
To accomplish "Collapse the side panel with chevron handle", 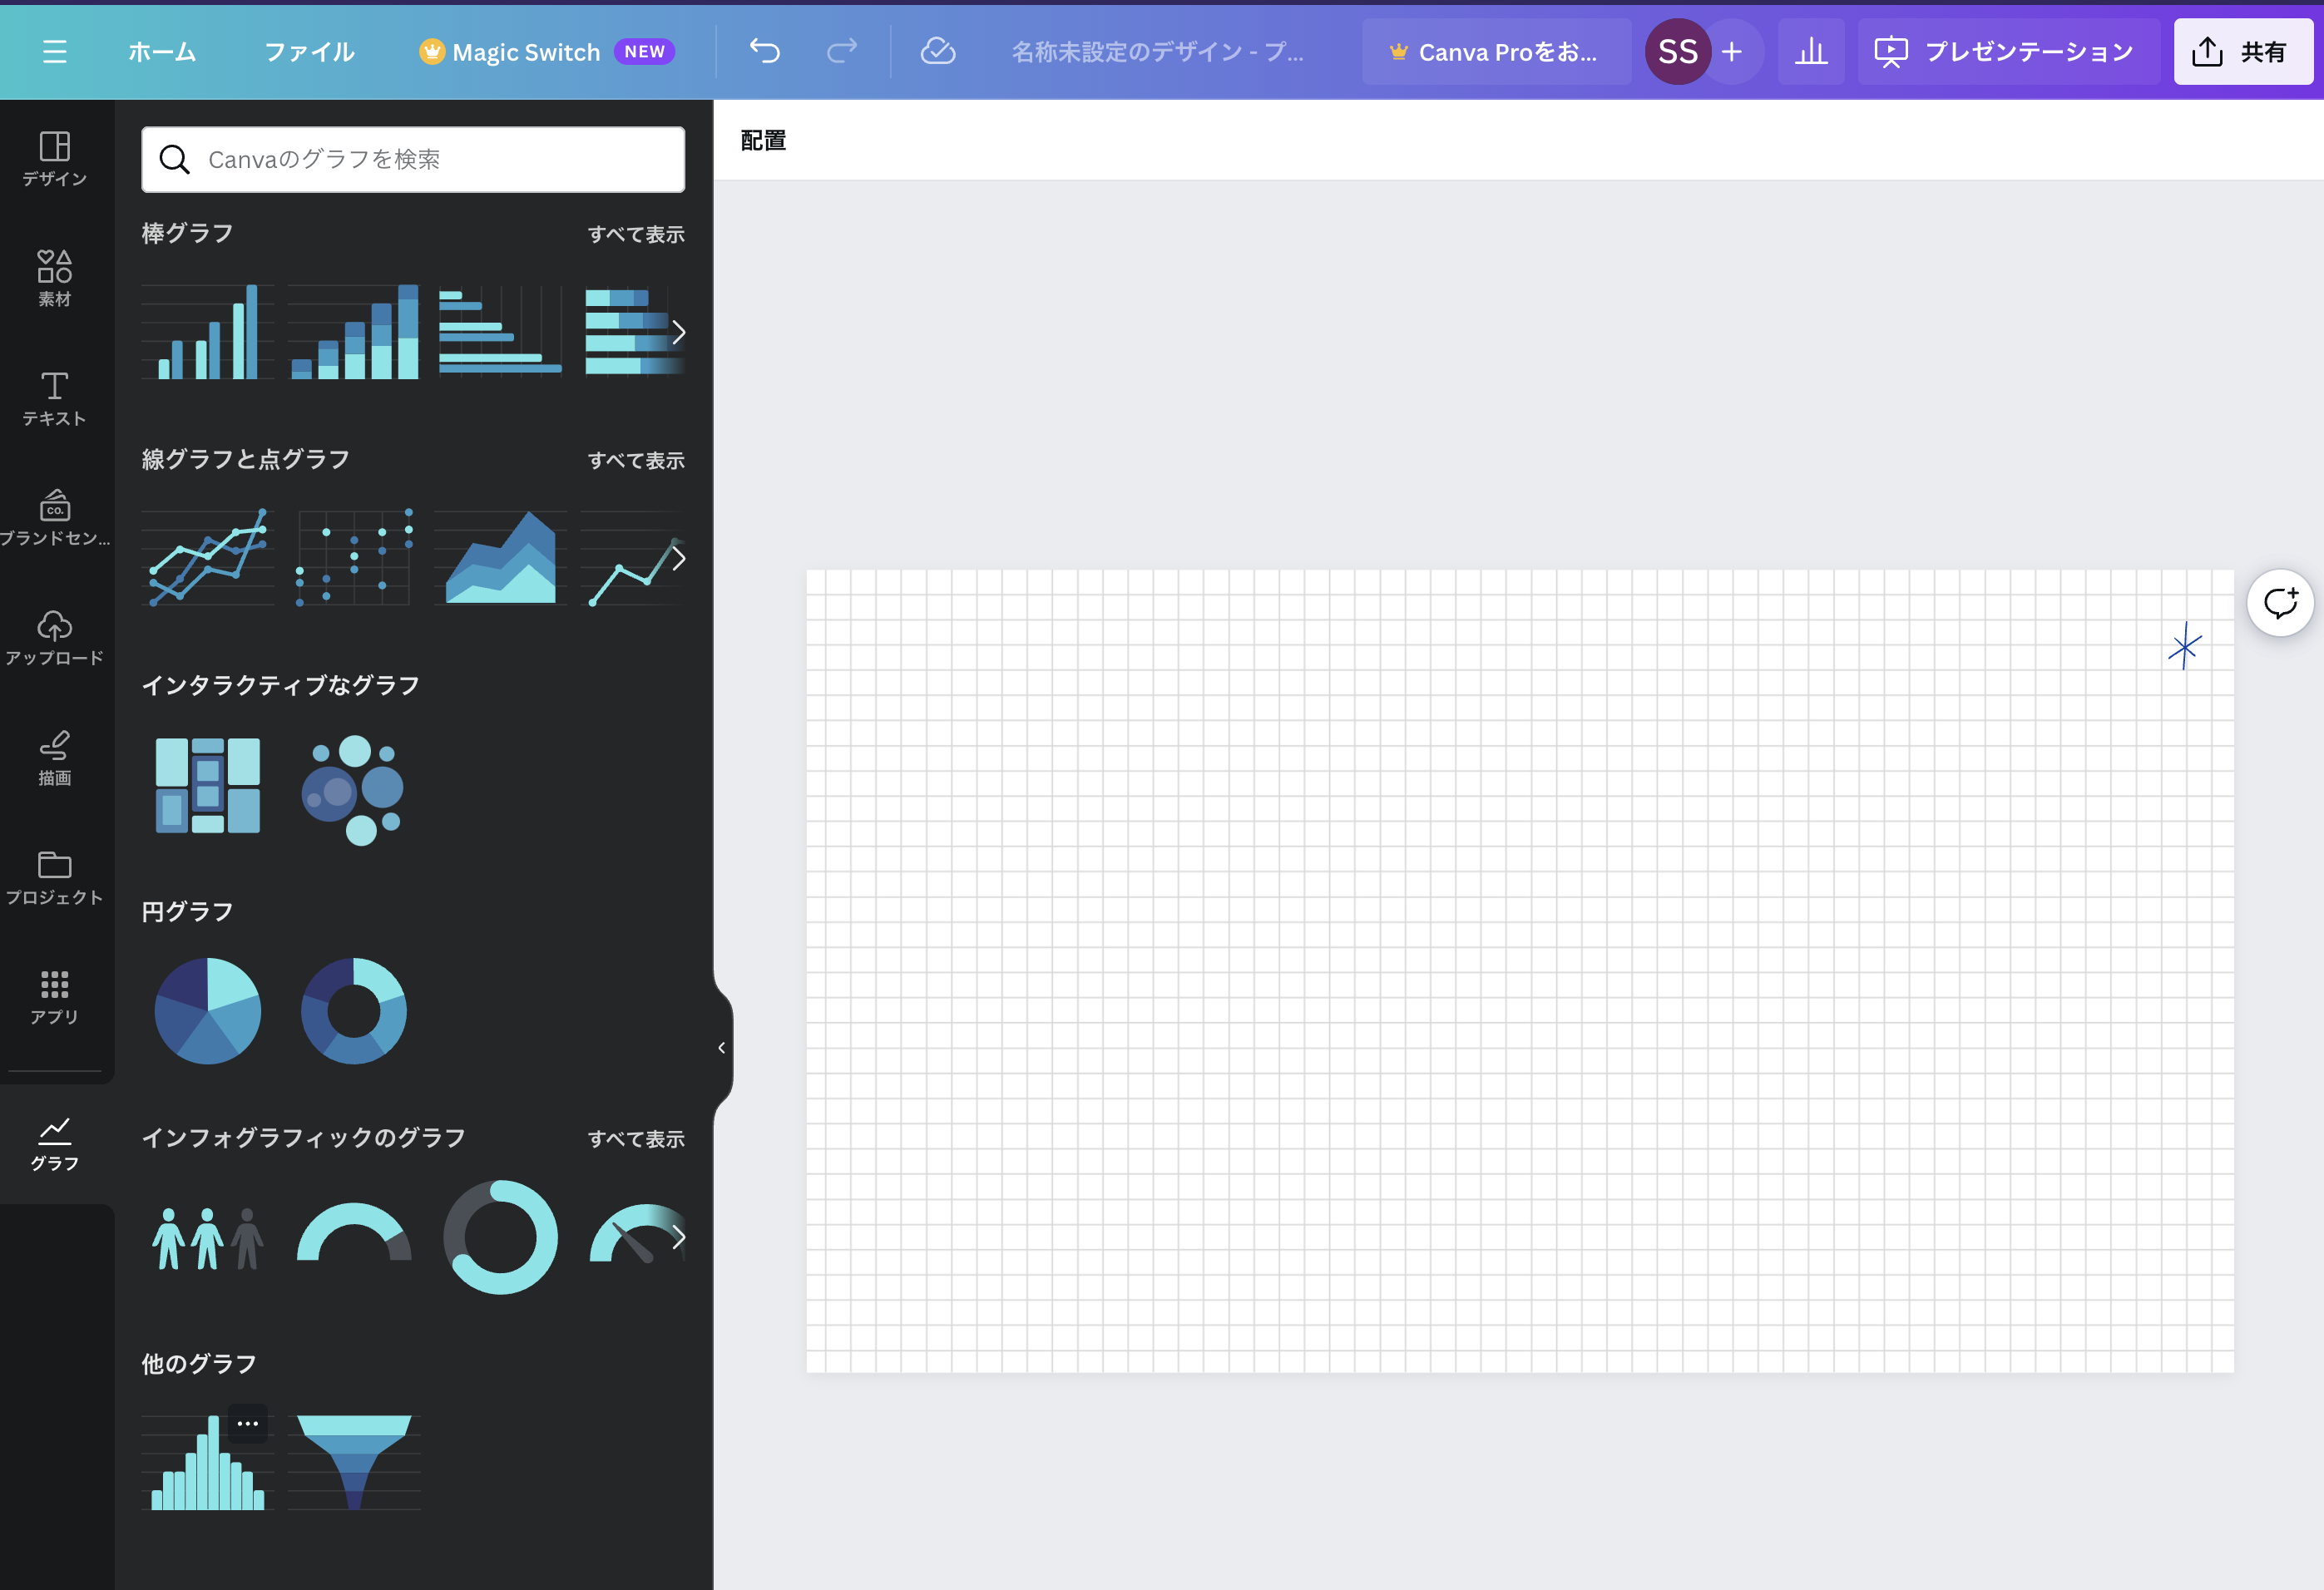I will click(722, 1047).
